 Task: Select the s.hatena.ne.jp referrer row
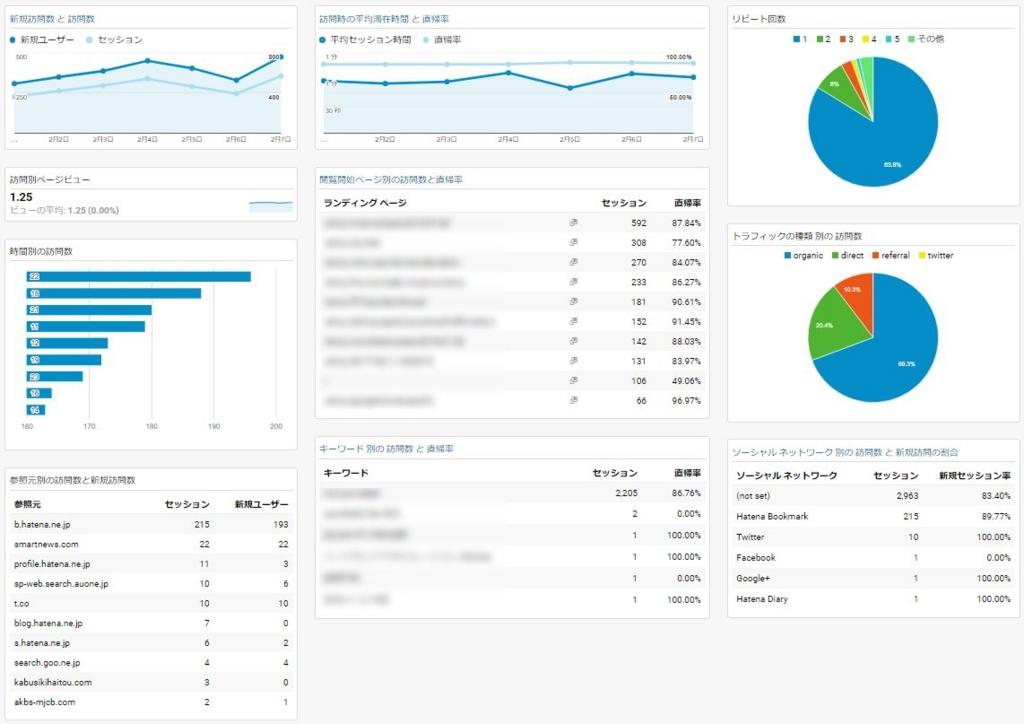pyautogui.click(x=151, y=642)
